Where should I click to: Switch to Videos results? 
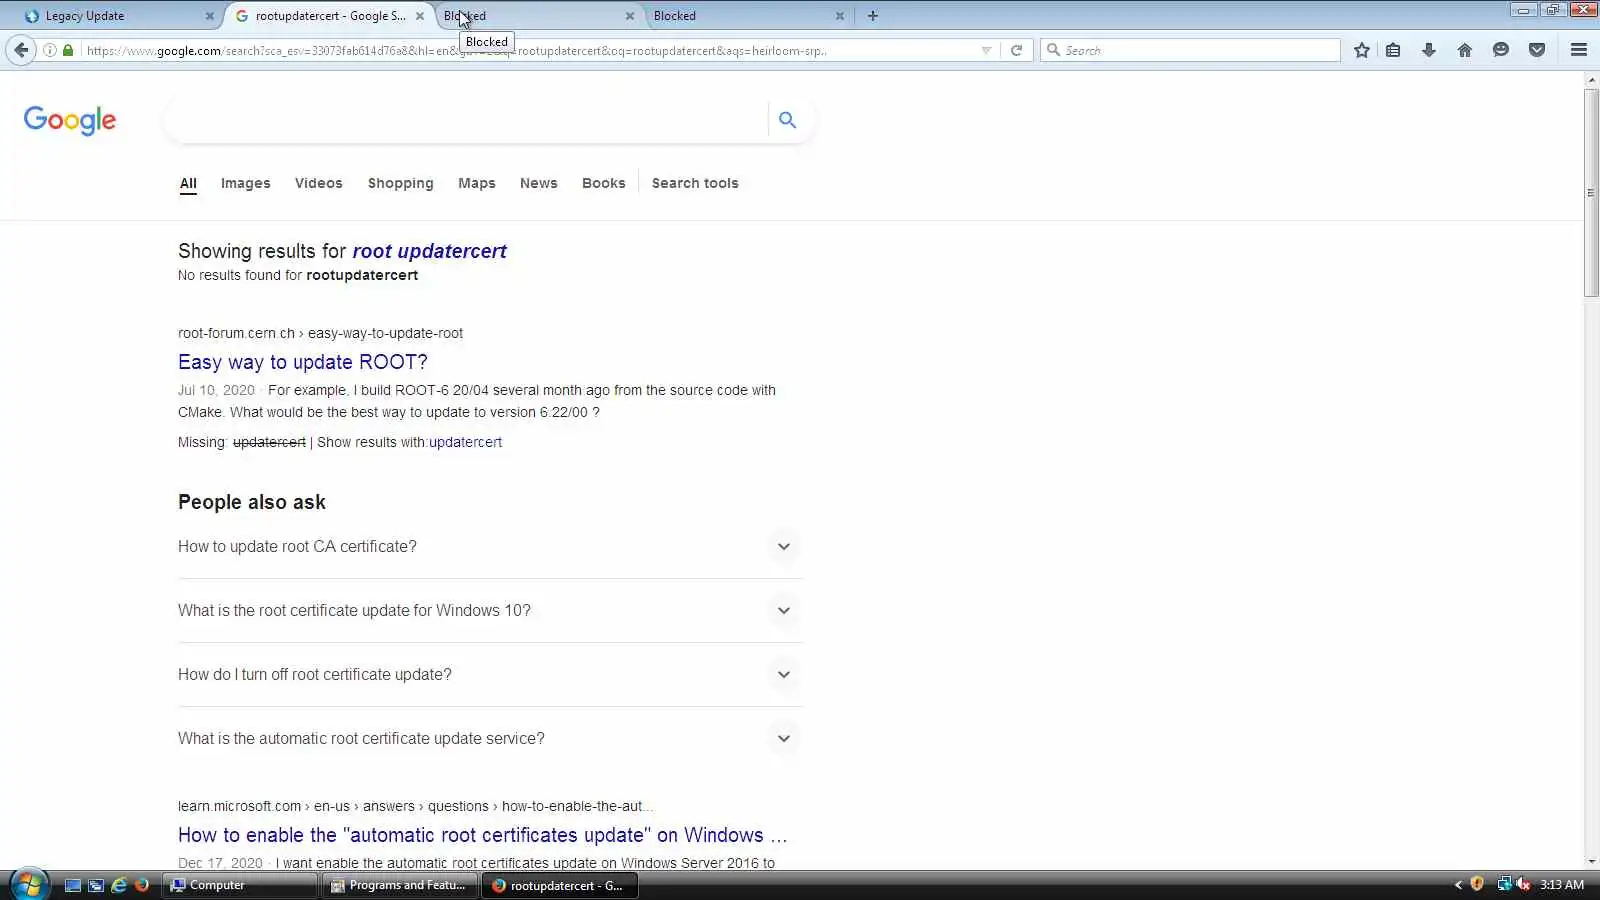click(319, 183)
